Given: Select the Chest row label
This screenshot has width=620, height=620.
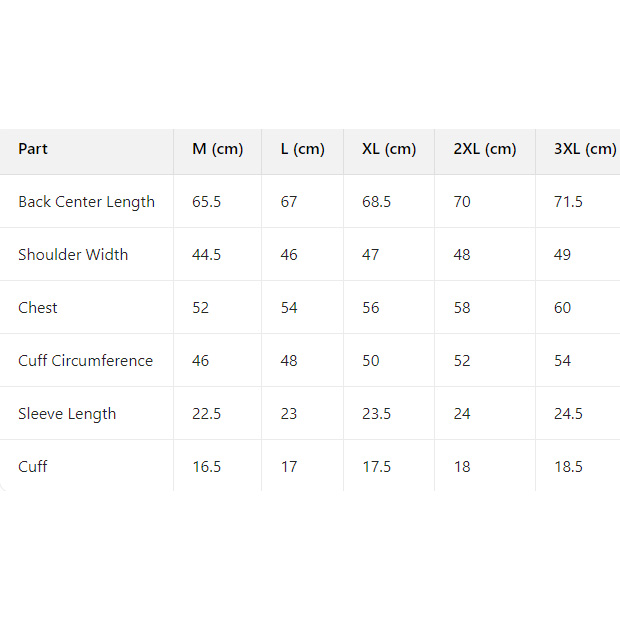Looking at the screenshot, I should 38,308.
